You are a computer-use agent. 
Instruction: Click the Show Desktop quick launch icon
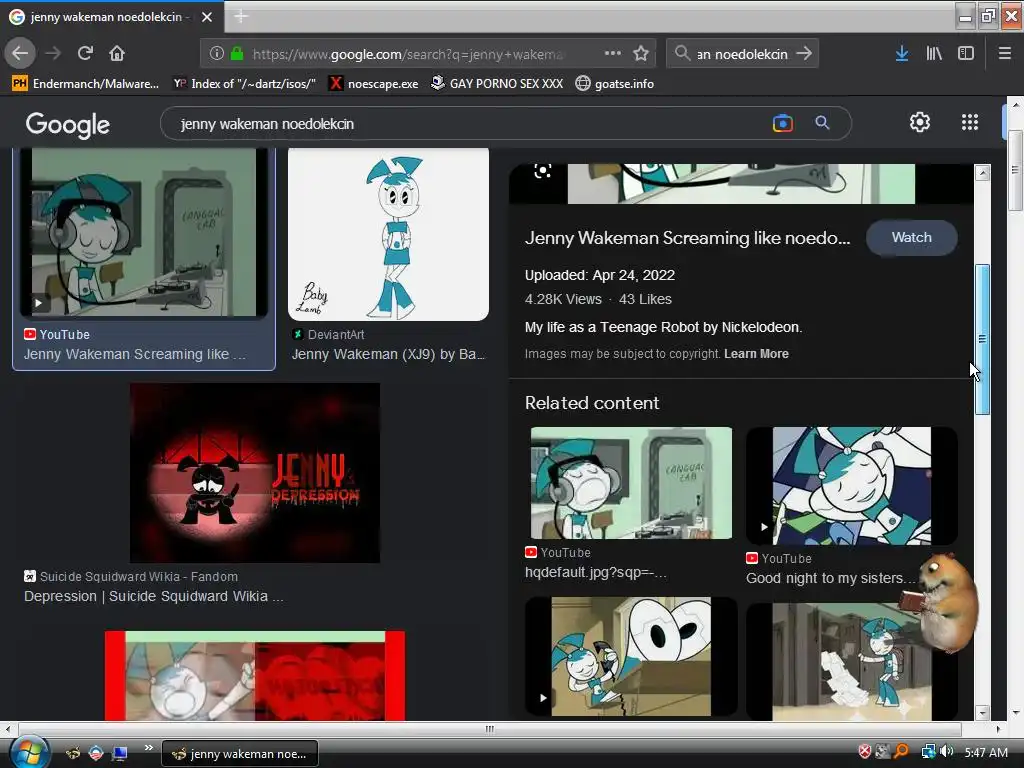pos(119,753)
